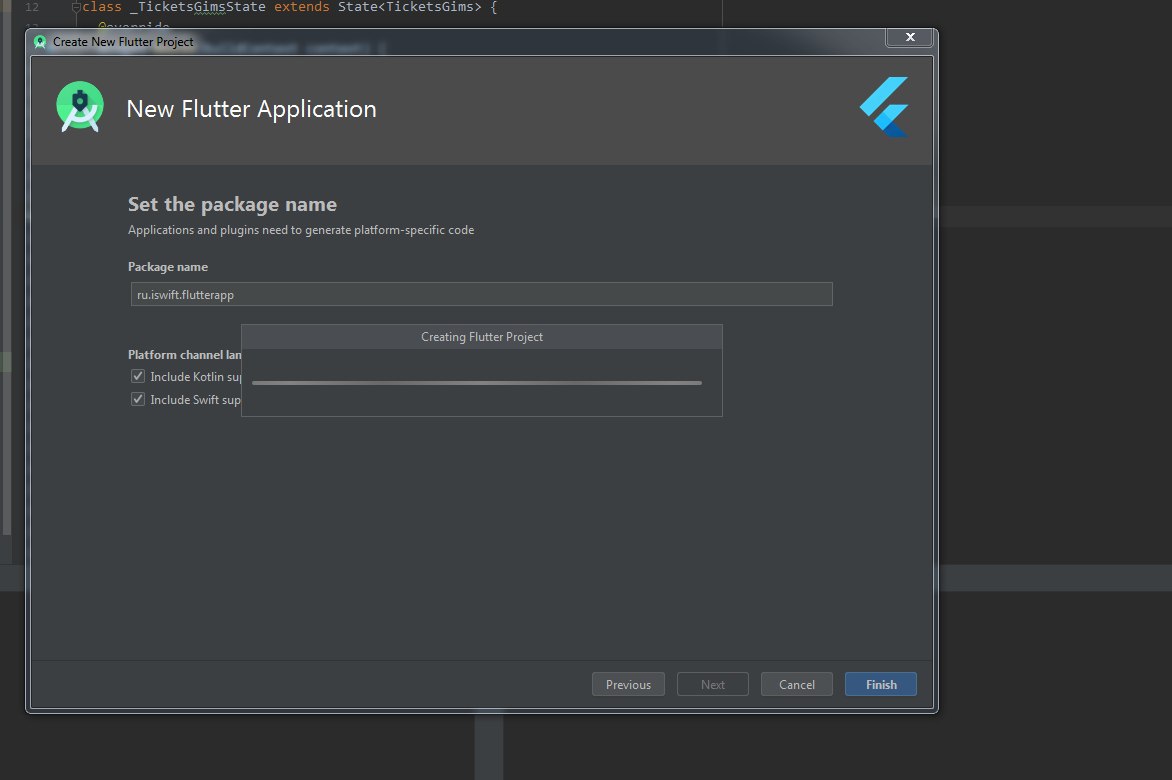Focus the Package name input field
The width and height of the screenshot is (1172, 780).
pos(481,294)
